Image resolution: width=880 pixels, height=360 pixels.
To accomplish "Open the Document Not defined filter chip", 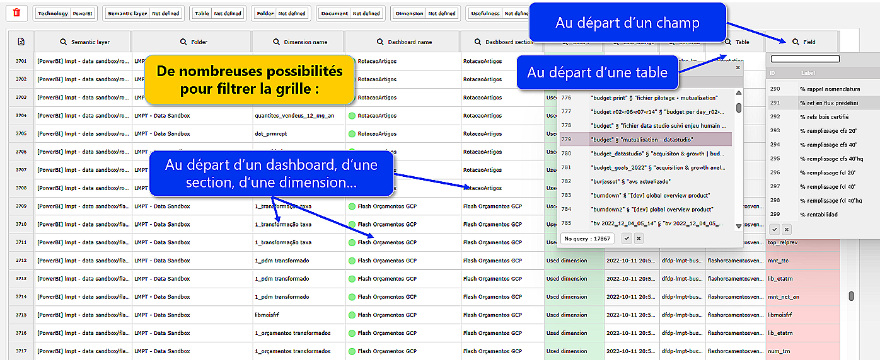I will coord(350,13).
